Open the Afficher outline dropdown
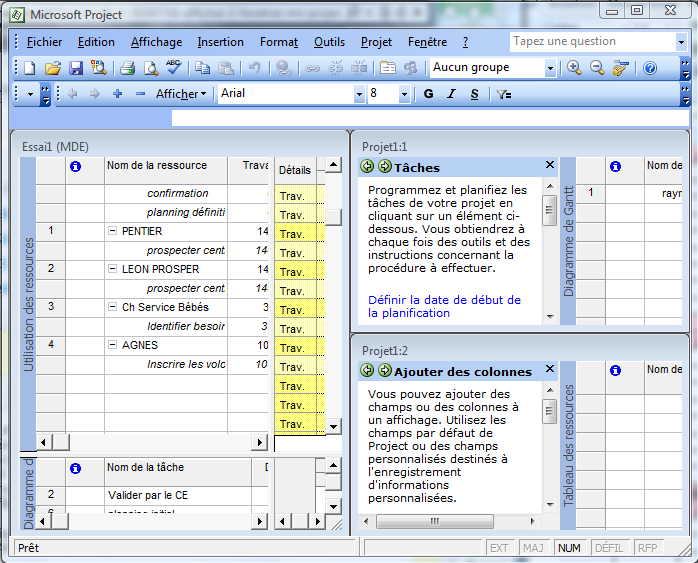The width and height of the screenshot is (698, 563). [x=181, y=94]
